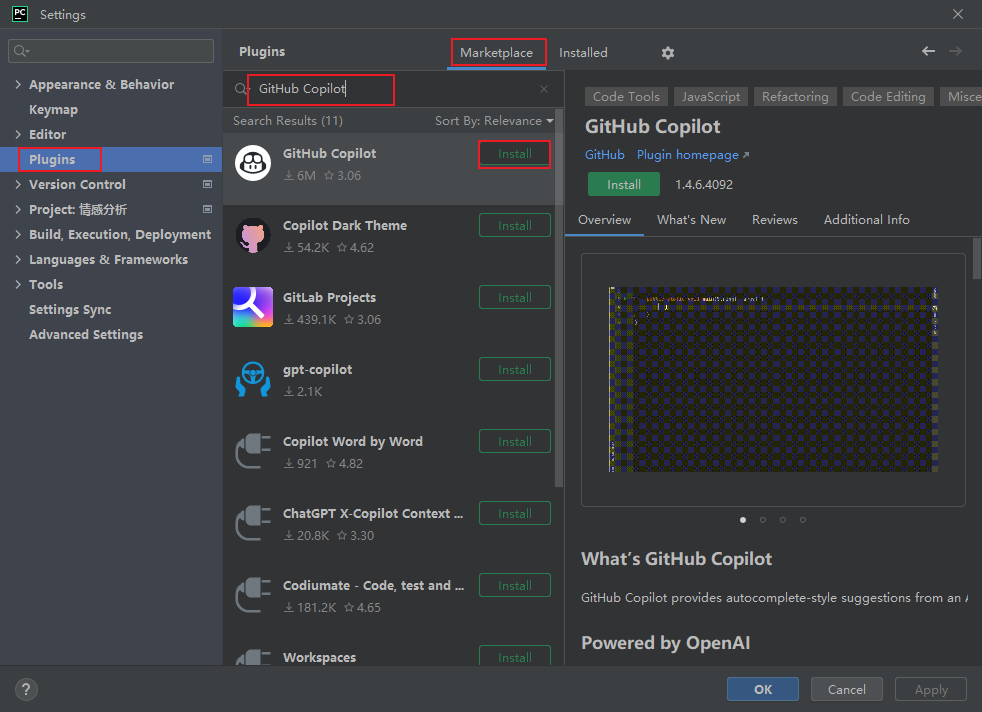The width and height of the screenshot is (982, 712).
Task: Click the OK button
Action: point(763,689)
